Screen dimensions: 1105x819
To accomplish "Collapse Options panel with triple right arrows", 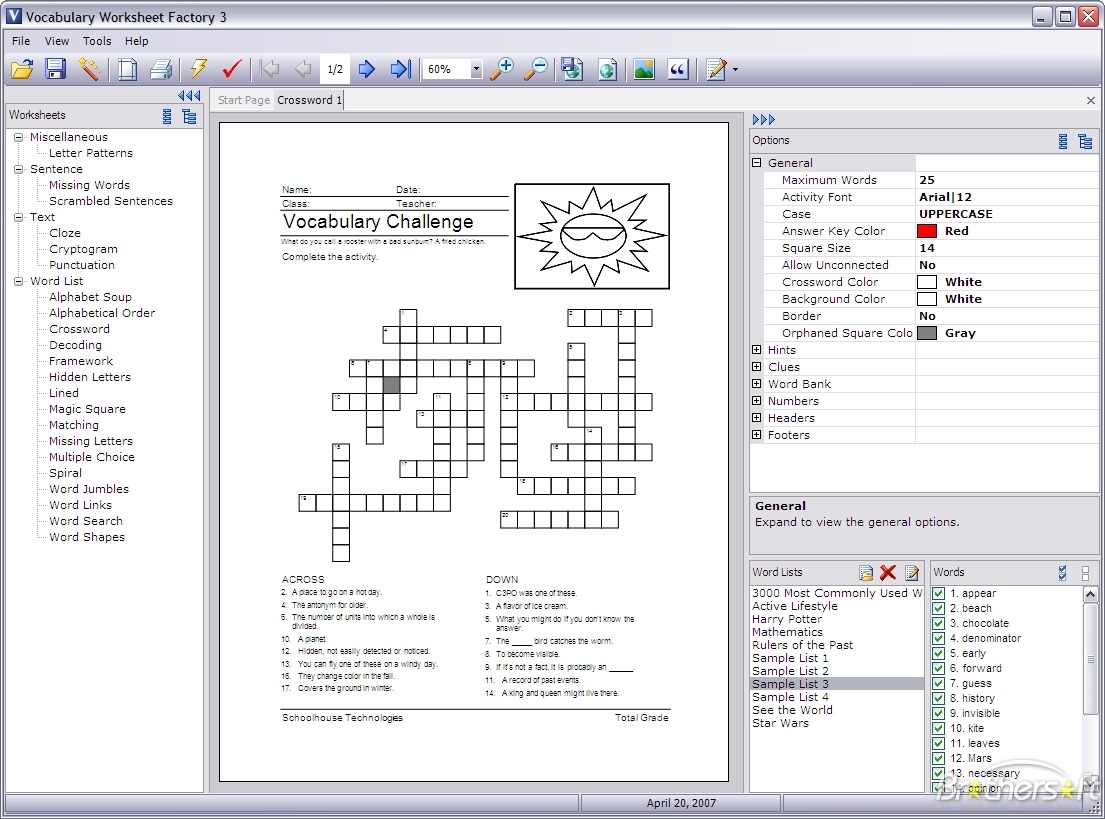I will click(764, 120).
